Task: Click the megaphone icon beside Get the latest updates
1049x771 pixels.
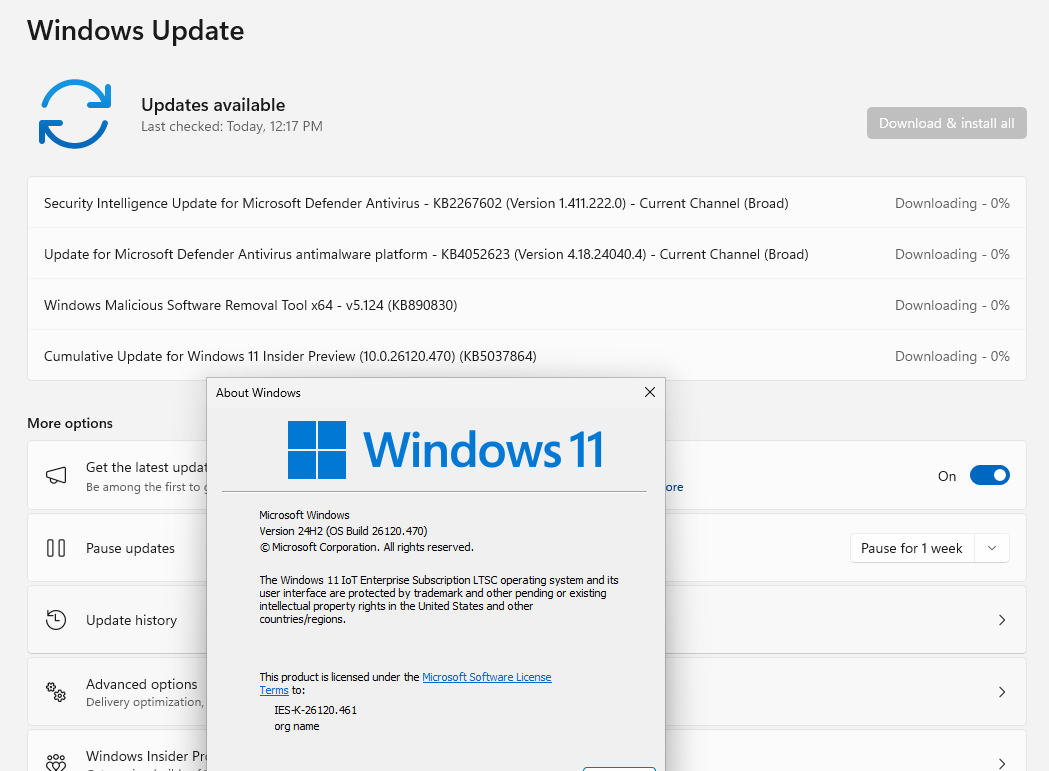Action: pyautogui.click(x=56, y=476)
